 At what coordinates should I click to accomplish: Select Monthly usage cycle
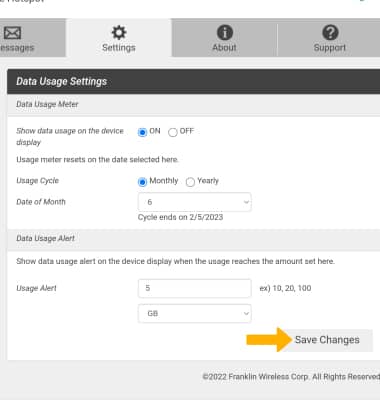[x=142, y=182]
